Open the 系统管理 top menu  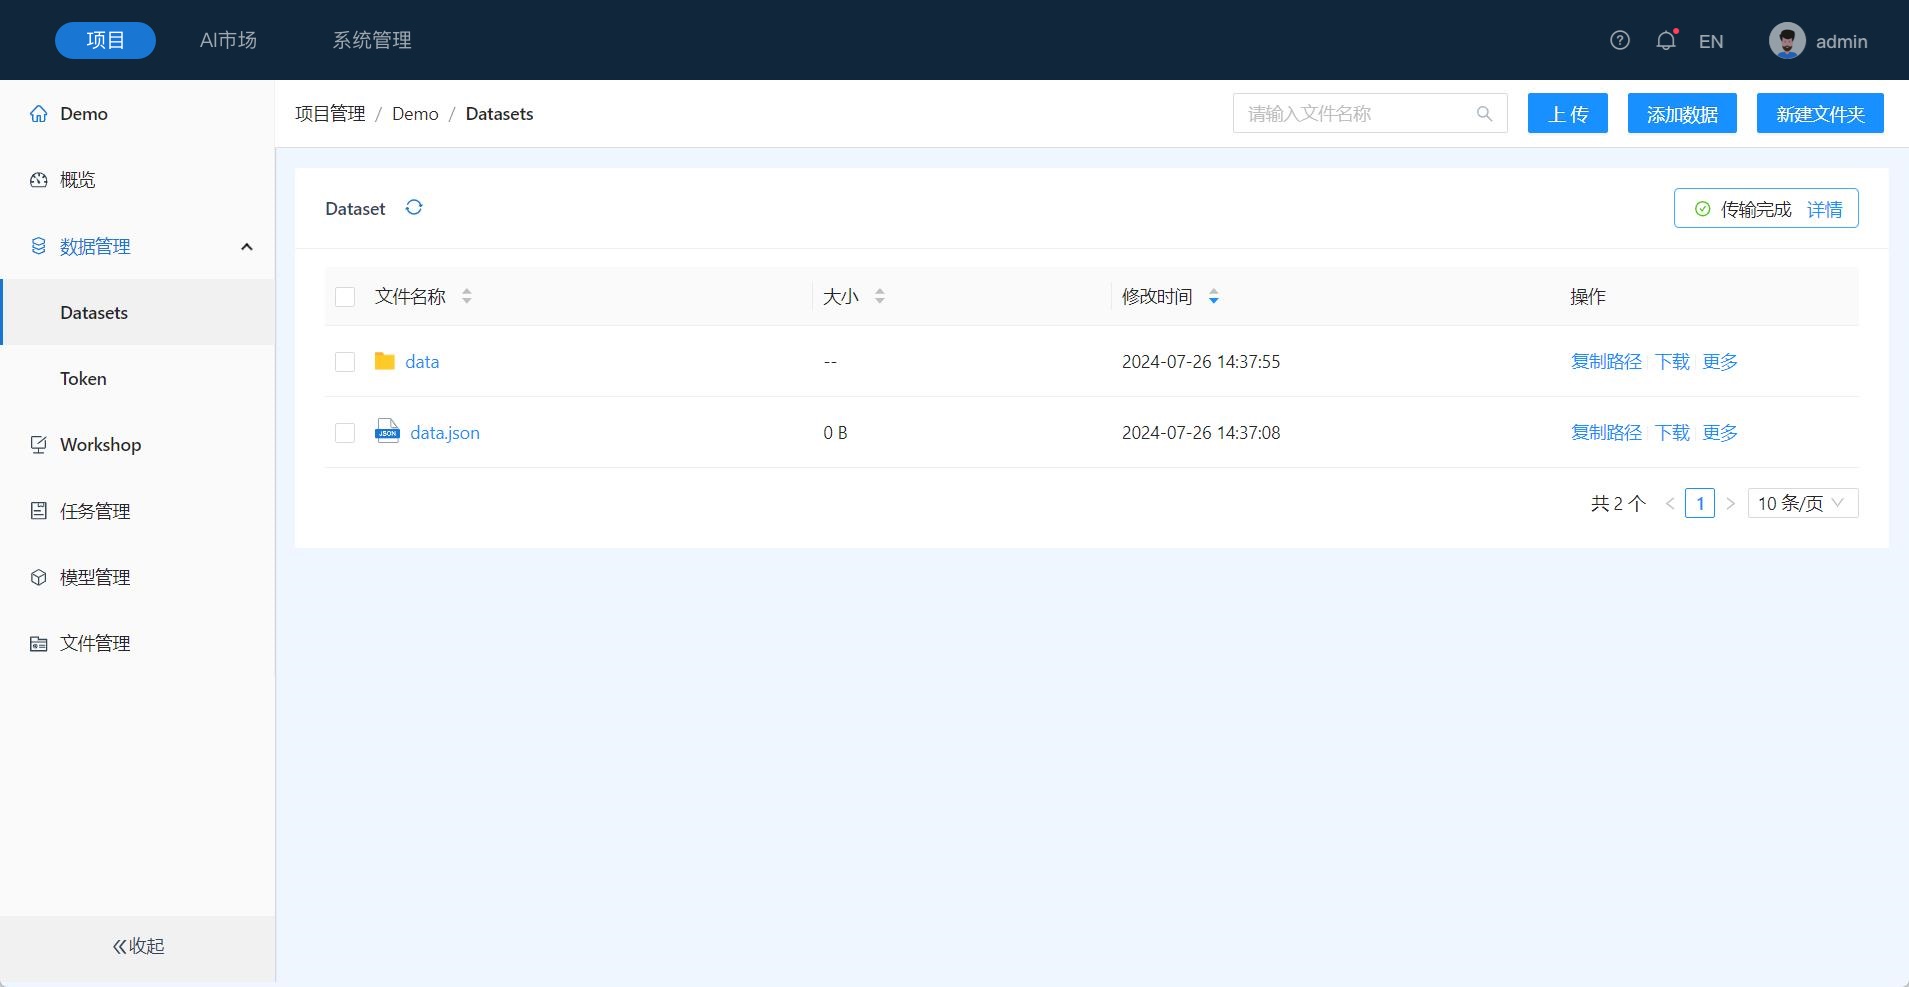tap(372, 40)
